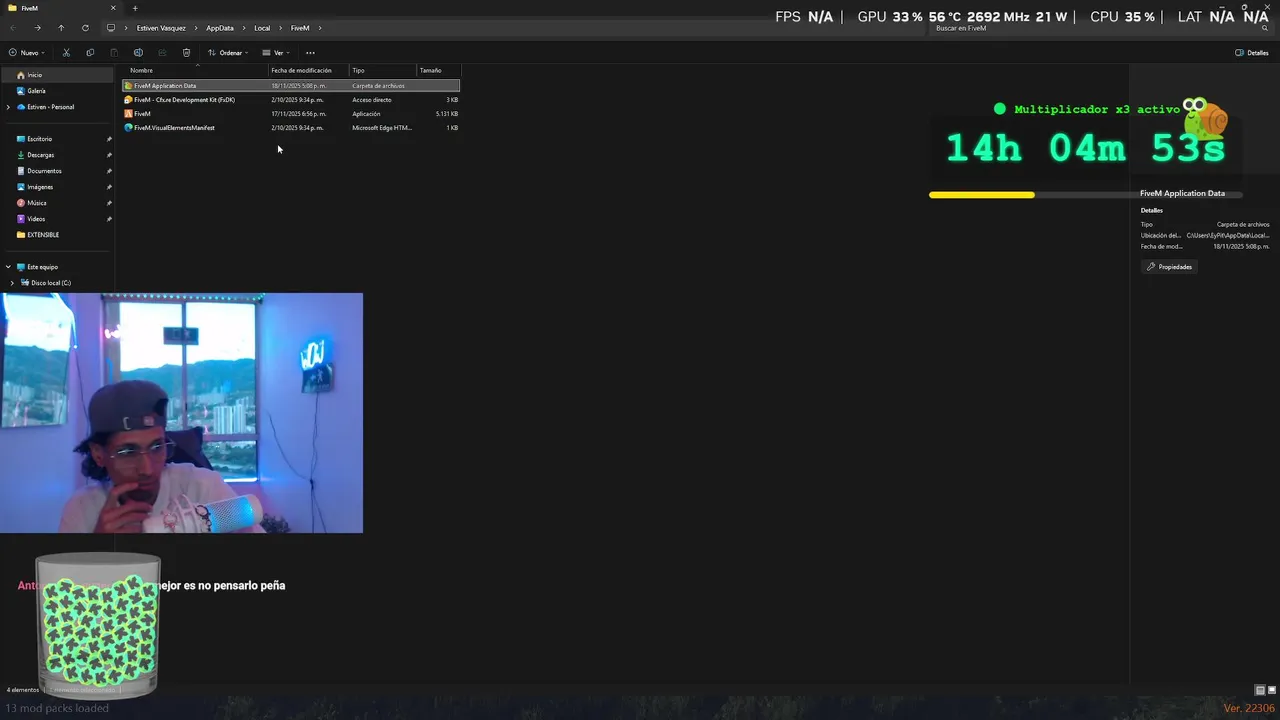This screenshot has height=720, width=1280.
Task: Expand chevron after FiveM in address bar
Action: [320, 28]
